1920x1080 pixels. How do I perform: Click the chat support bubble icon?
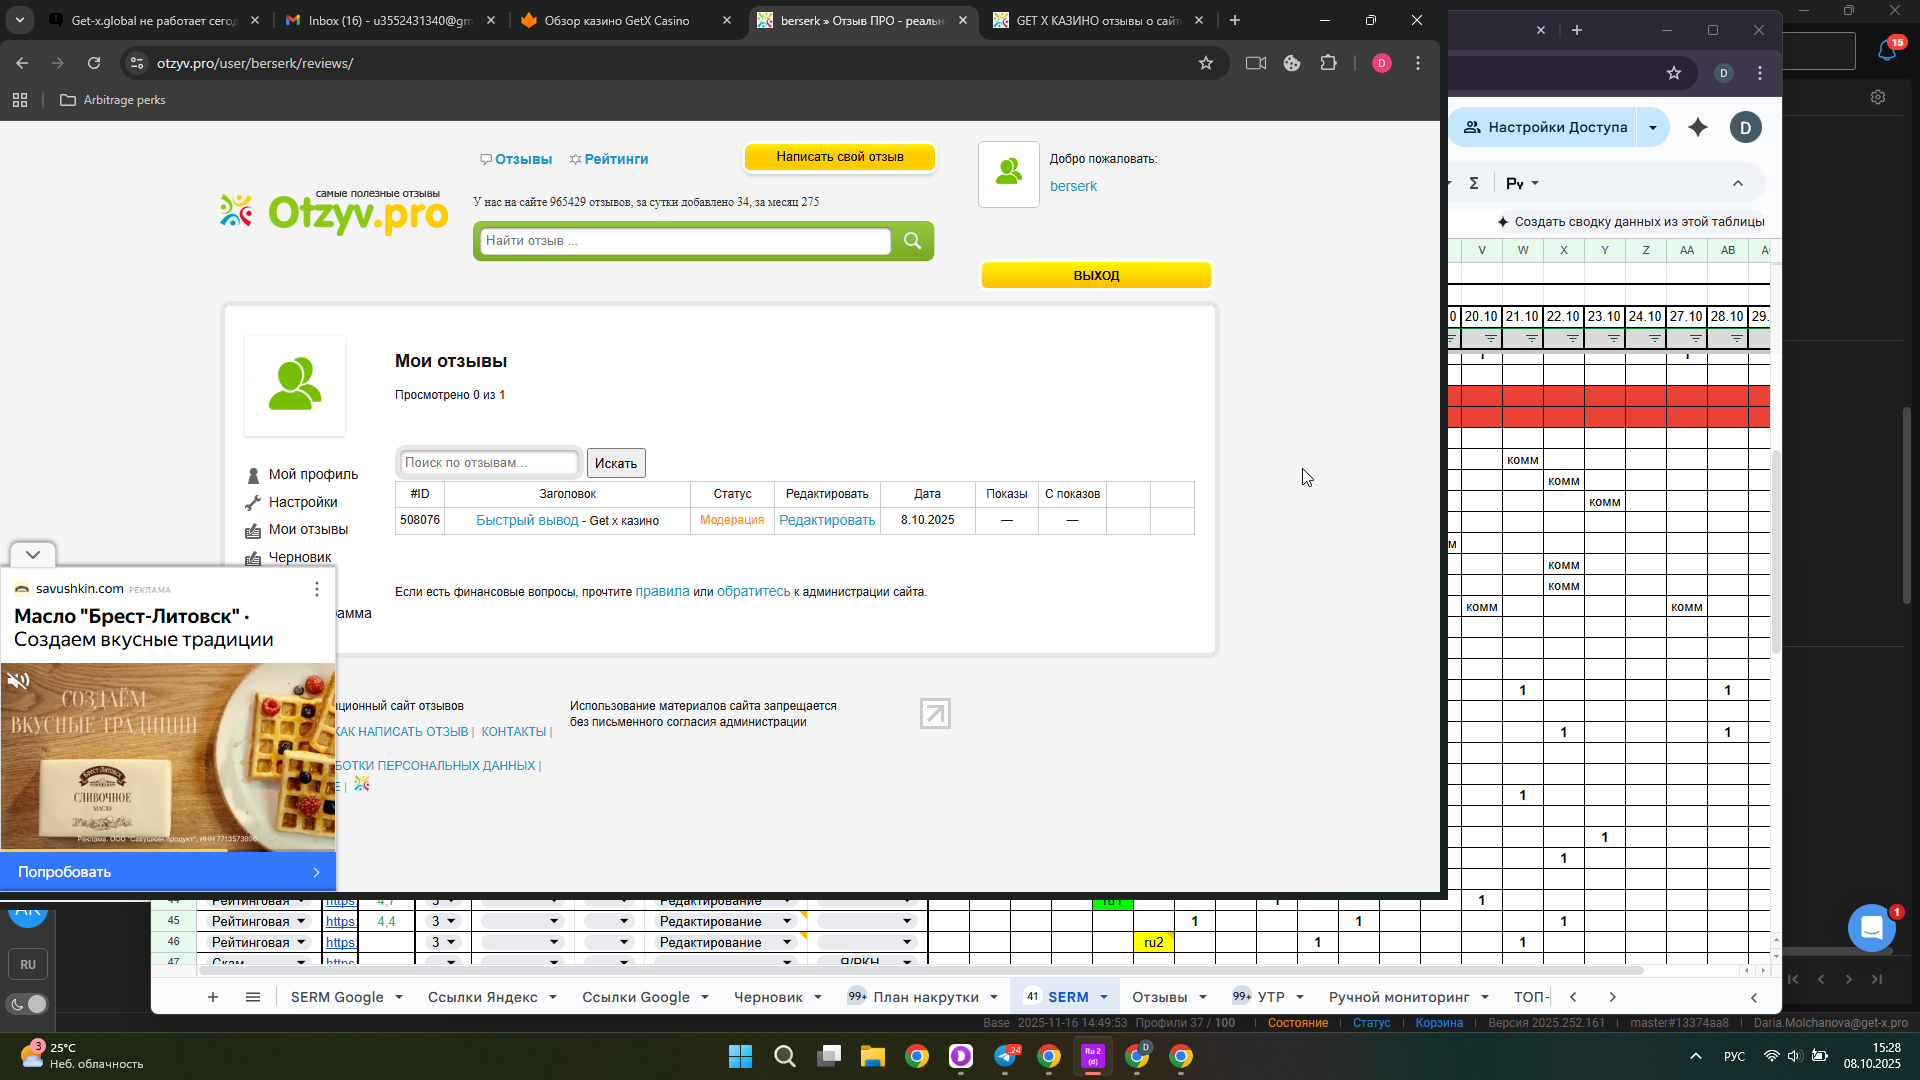(1871, 927)
